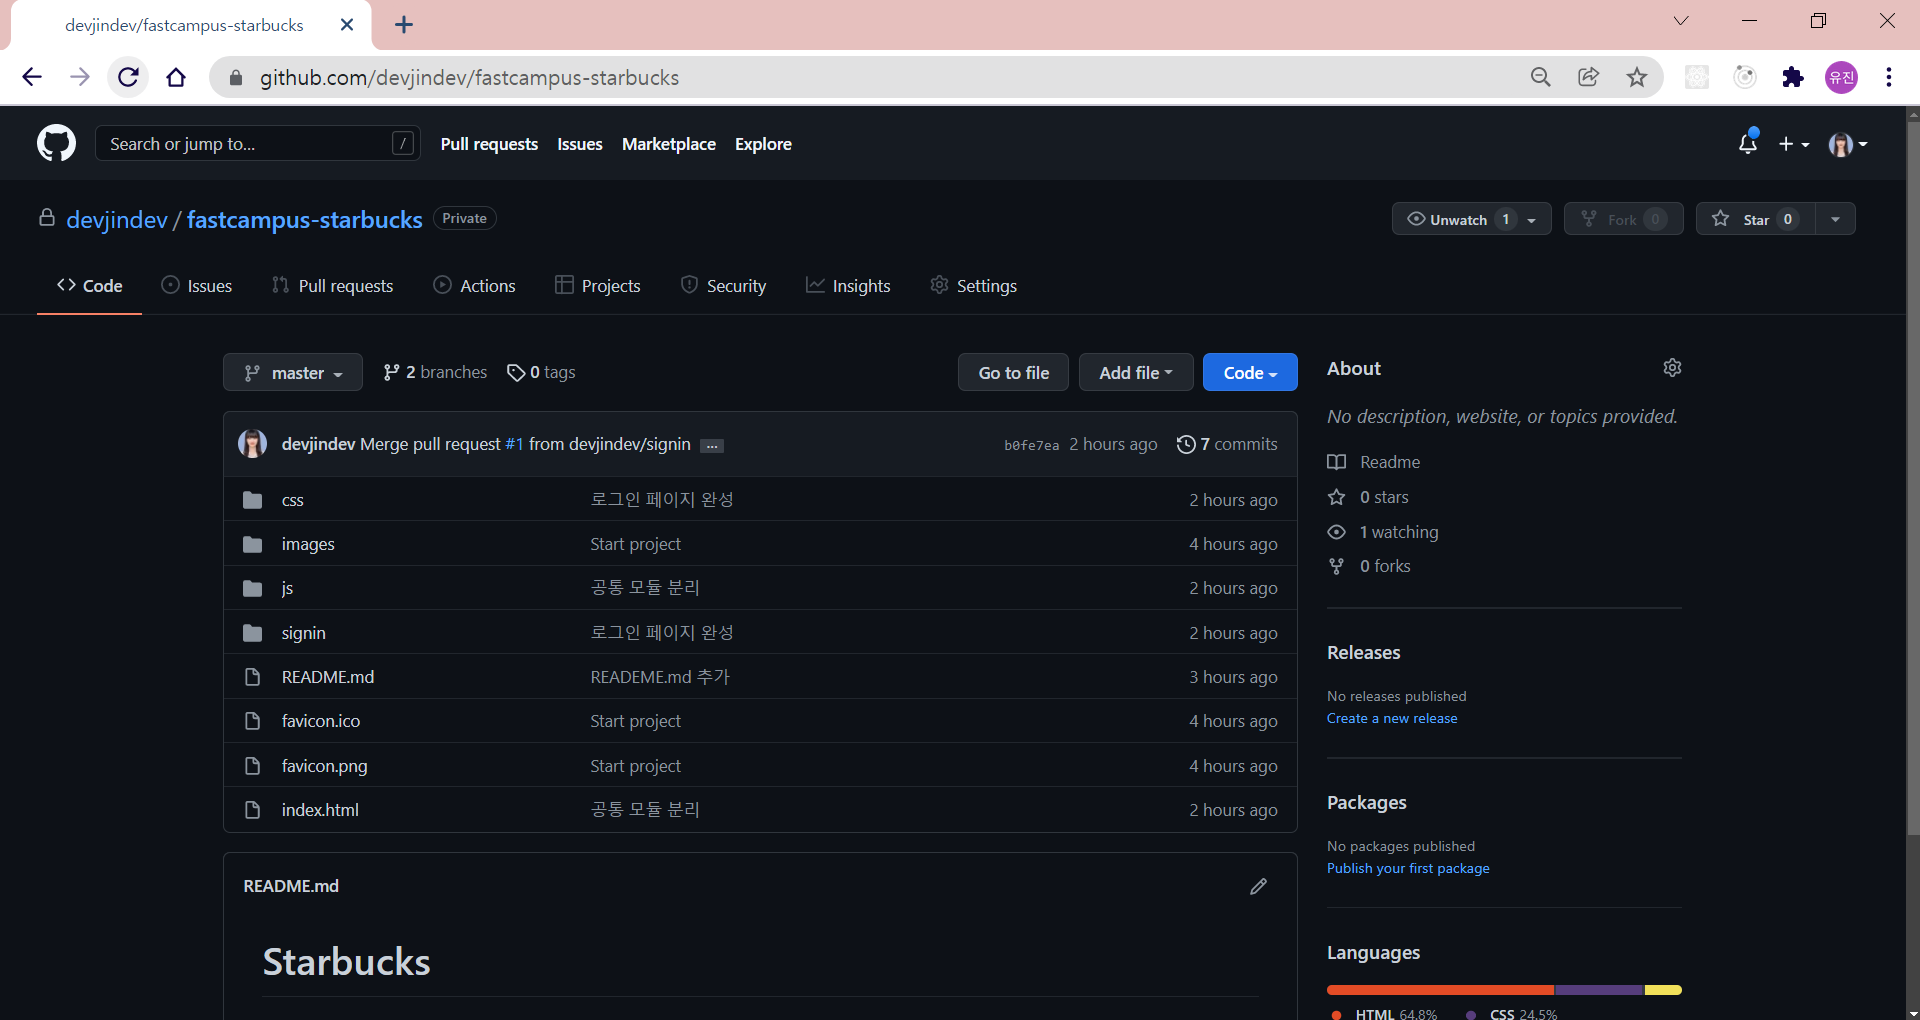The height and width of the screenshot is (1020, 1920).
Task: Star the repository
Action: click(1756, 219)
